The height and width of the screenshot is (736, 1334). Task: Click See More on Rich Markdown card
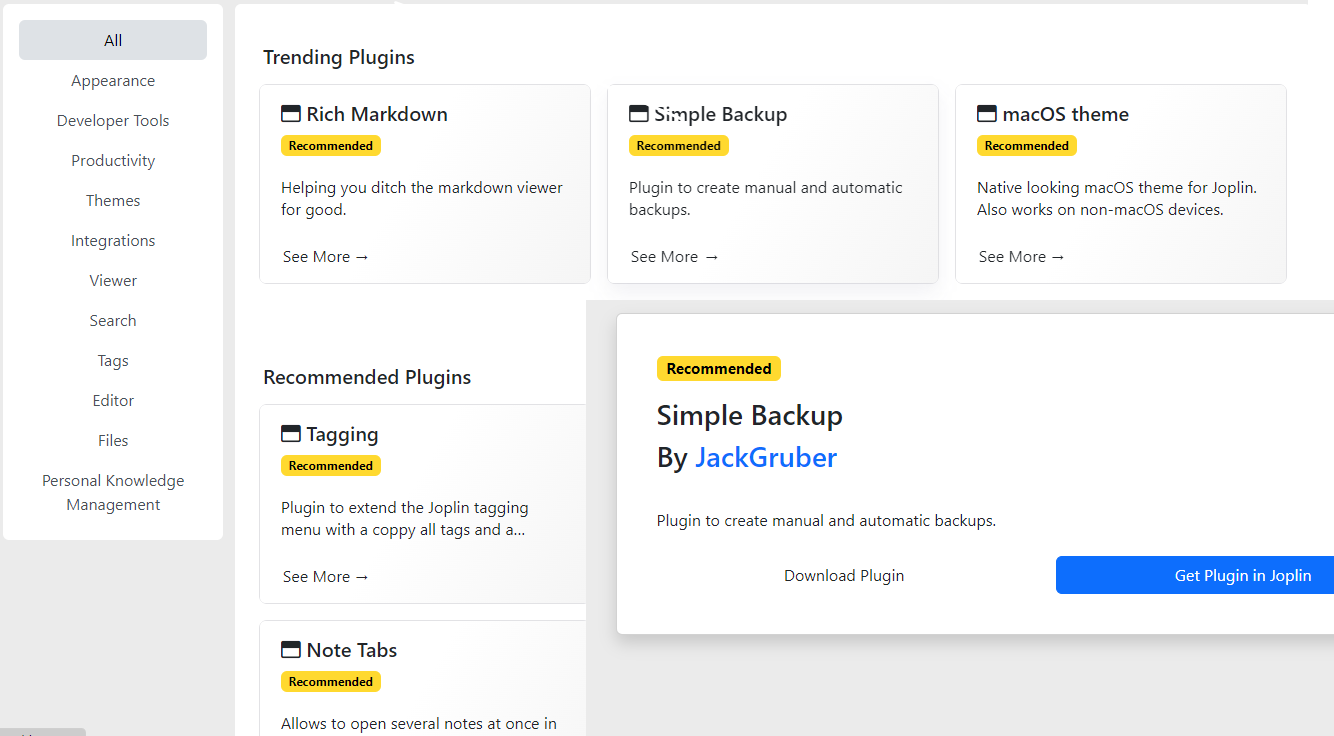click(x=326, y=257)
